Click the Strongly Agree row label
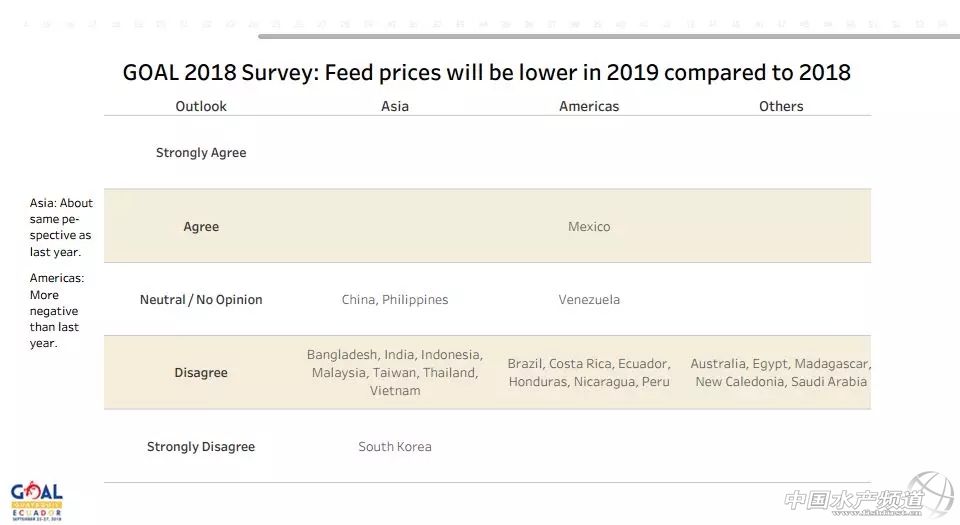Image resolution: width=960 pixels, height=525 pixels. click(201, 153)
